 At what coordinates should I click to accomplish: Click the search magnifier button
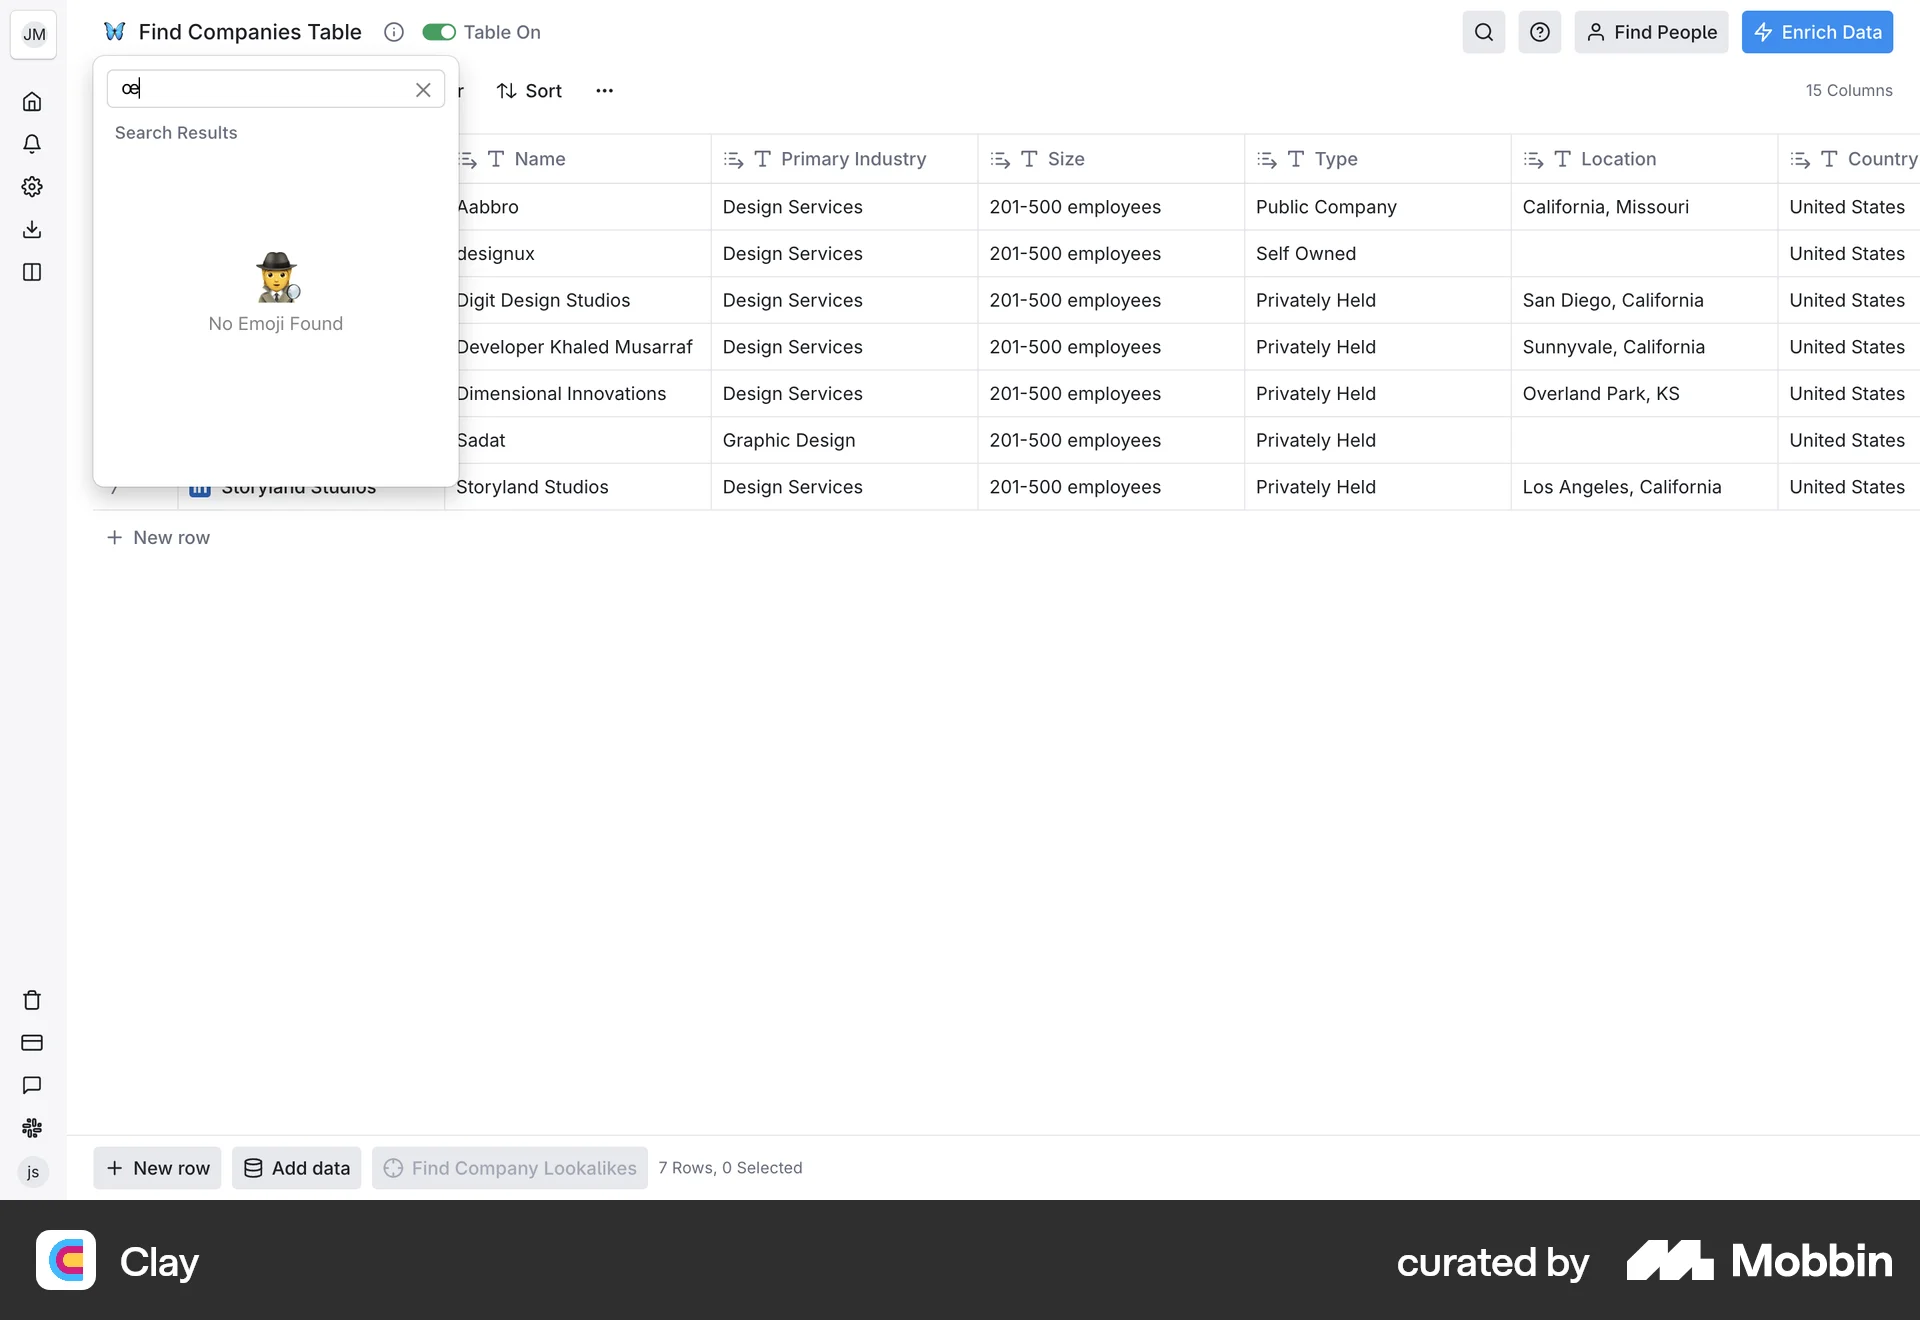1483,32
